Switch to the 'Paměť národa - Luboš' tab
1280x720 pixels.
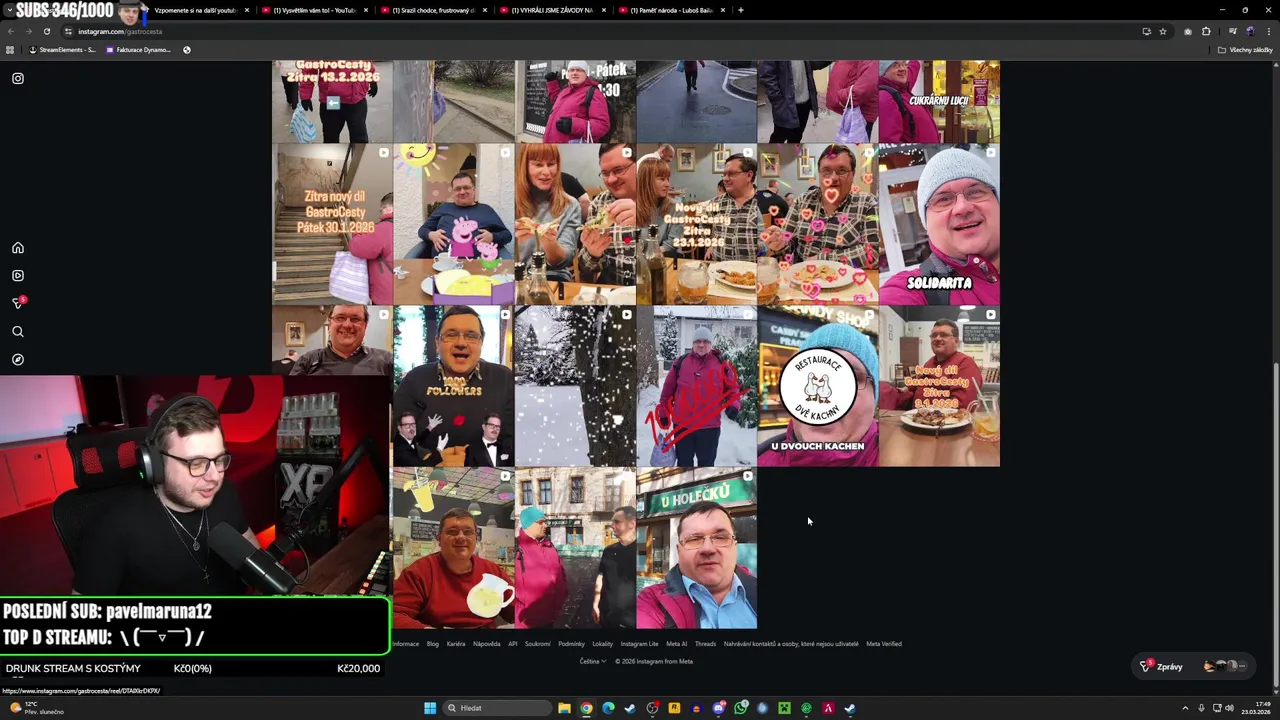click(x=672, y=10)
